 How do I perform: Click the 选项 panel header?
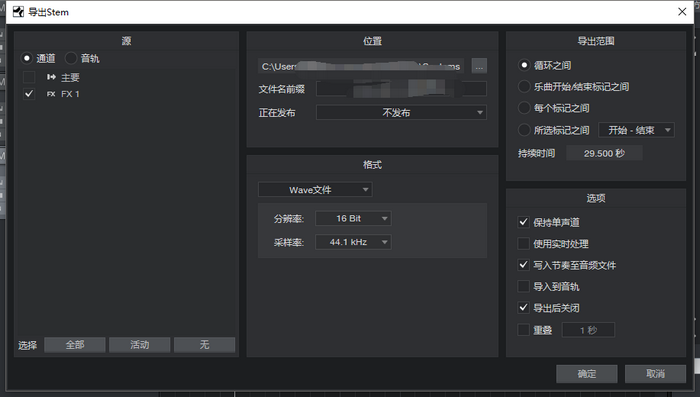coord(596,198)
